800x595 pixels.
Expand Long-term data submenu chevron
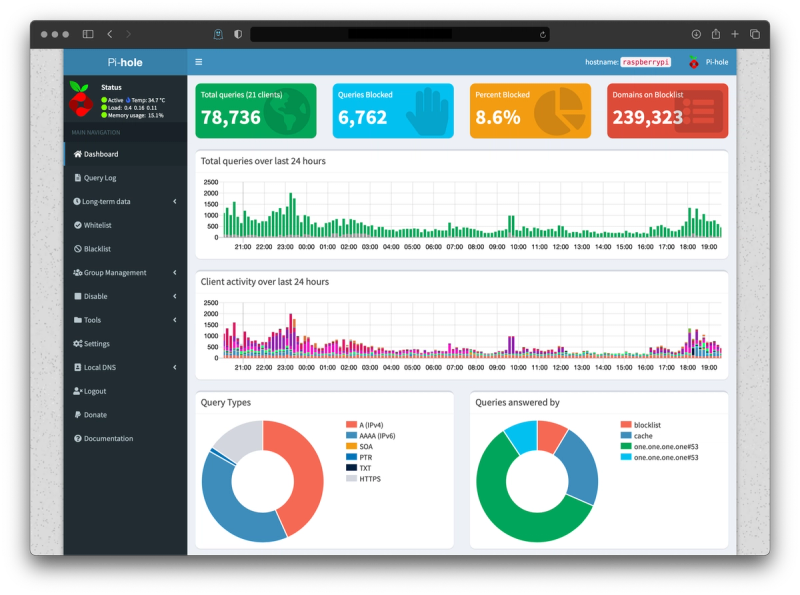174,202
